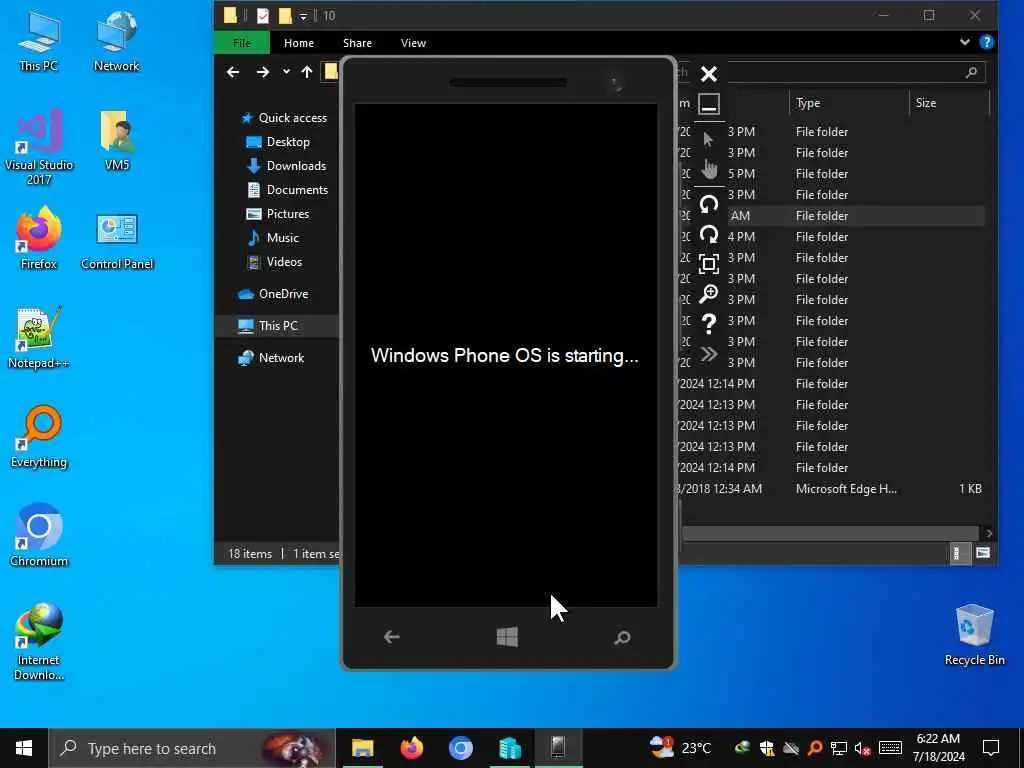Expand additional tools double-chevron in emulator
This screenshot has width=1024, height=768.
tap(709, 354)
